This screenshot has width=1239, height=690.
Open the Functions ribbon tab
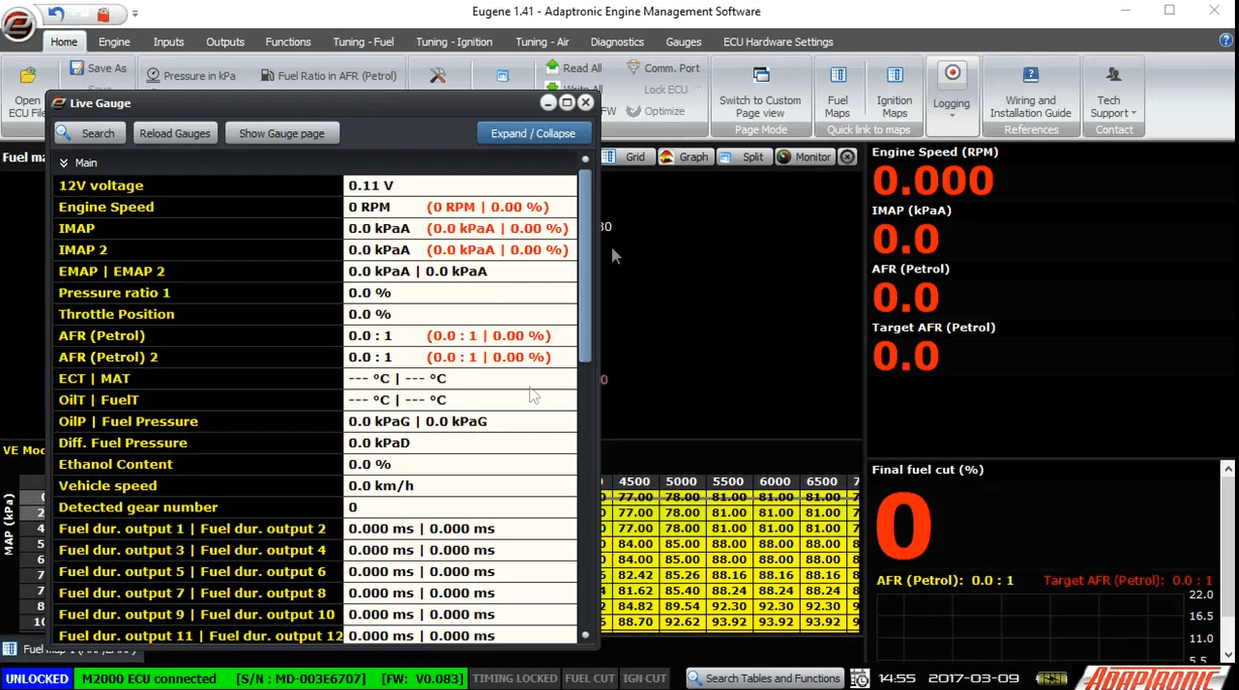(288, 42)
